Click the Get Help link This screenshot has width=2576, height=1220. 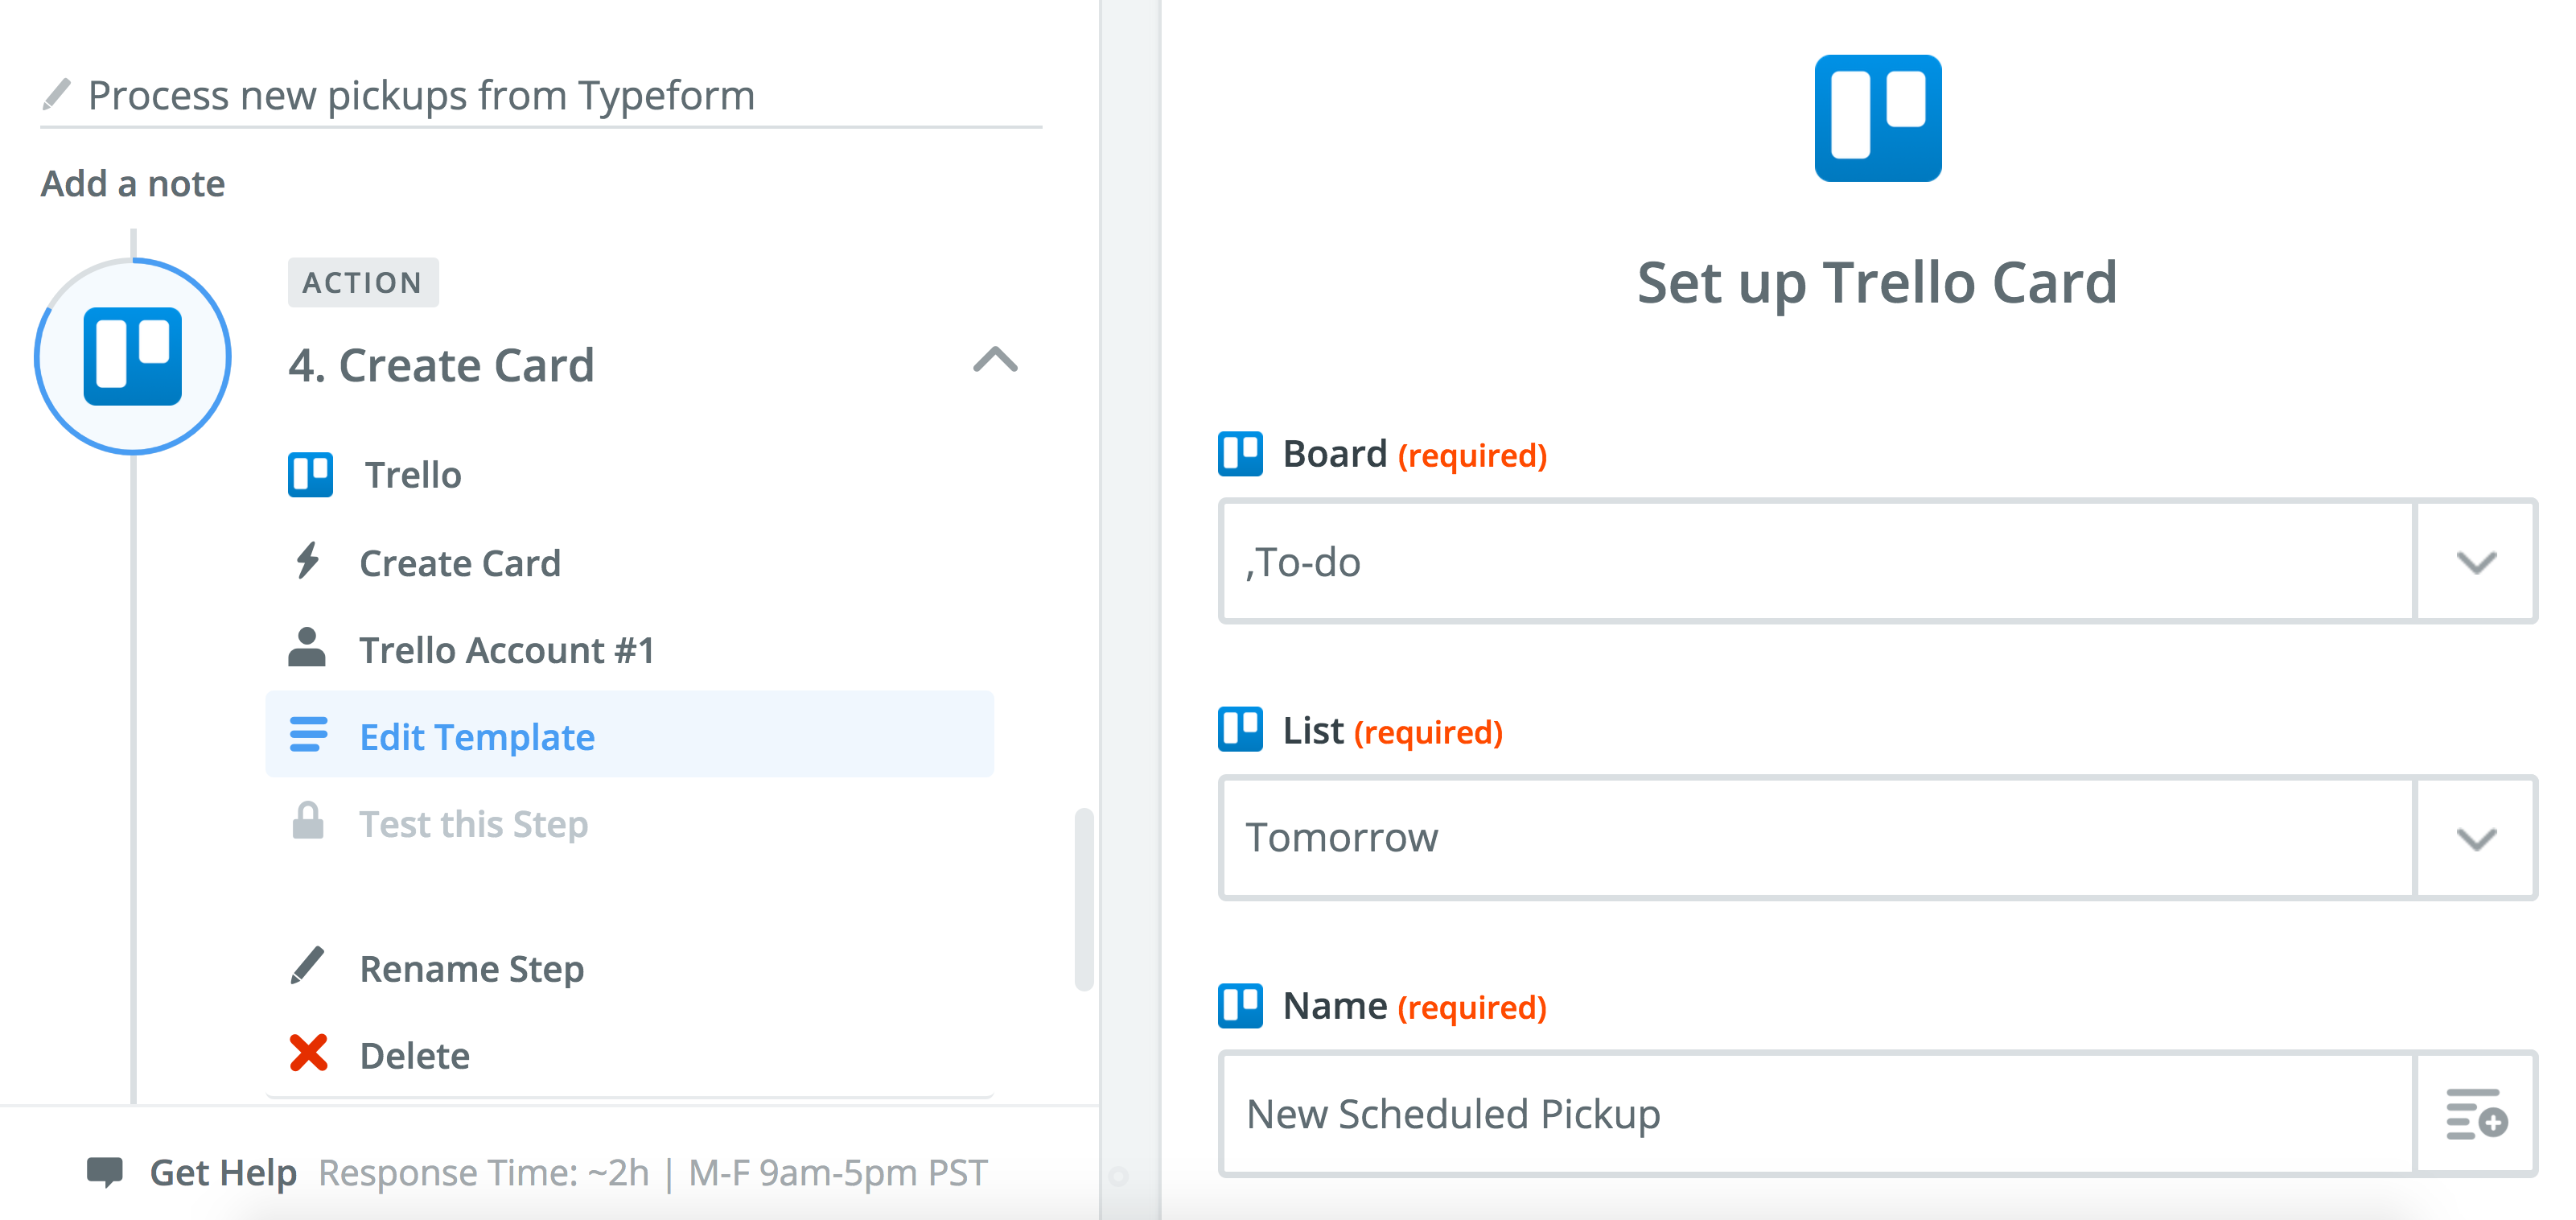pyautogui.click(x=223, y=1172)
